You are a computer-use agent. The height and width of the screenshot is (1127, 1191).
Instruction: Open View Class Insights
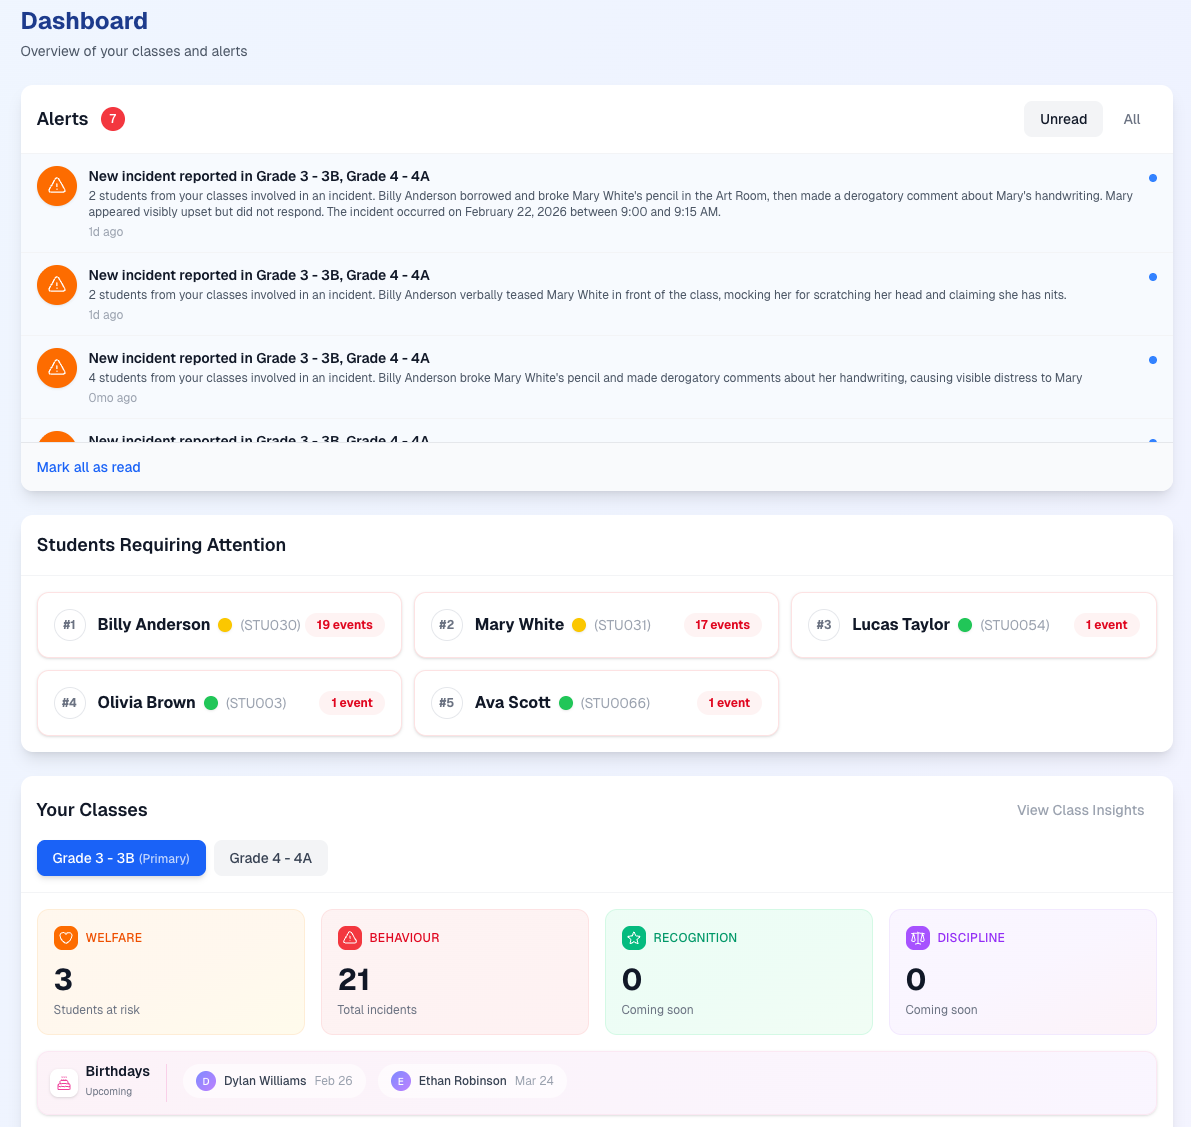(x=1080, y=810)
